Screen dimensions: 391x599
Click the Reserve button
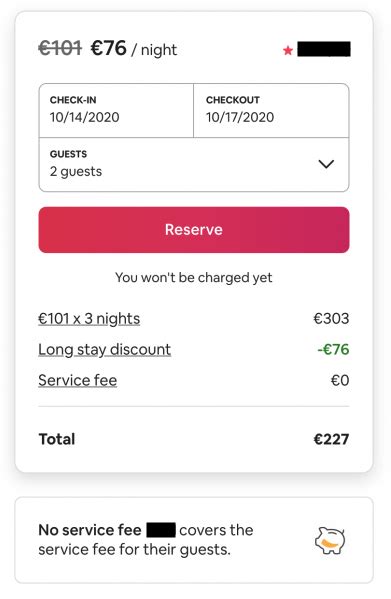(194, 230)
